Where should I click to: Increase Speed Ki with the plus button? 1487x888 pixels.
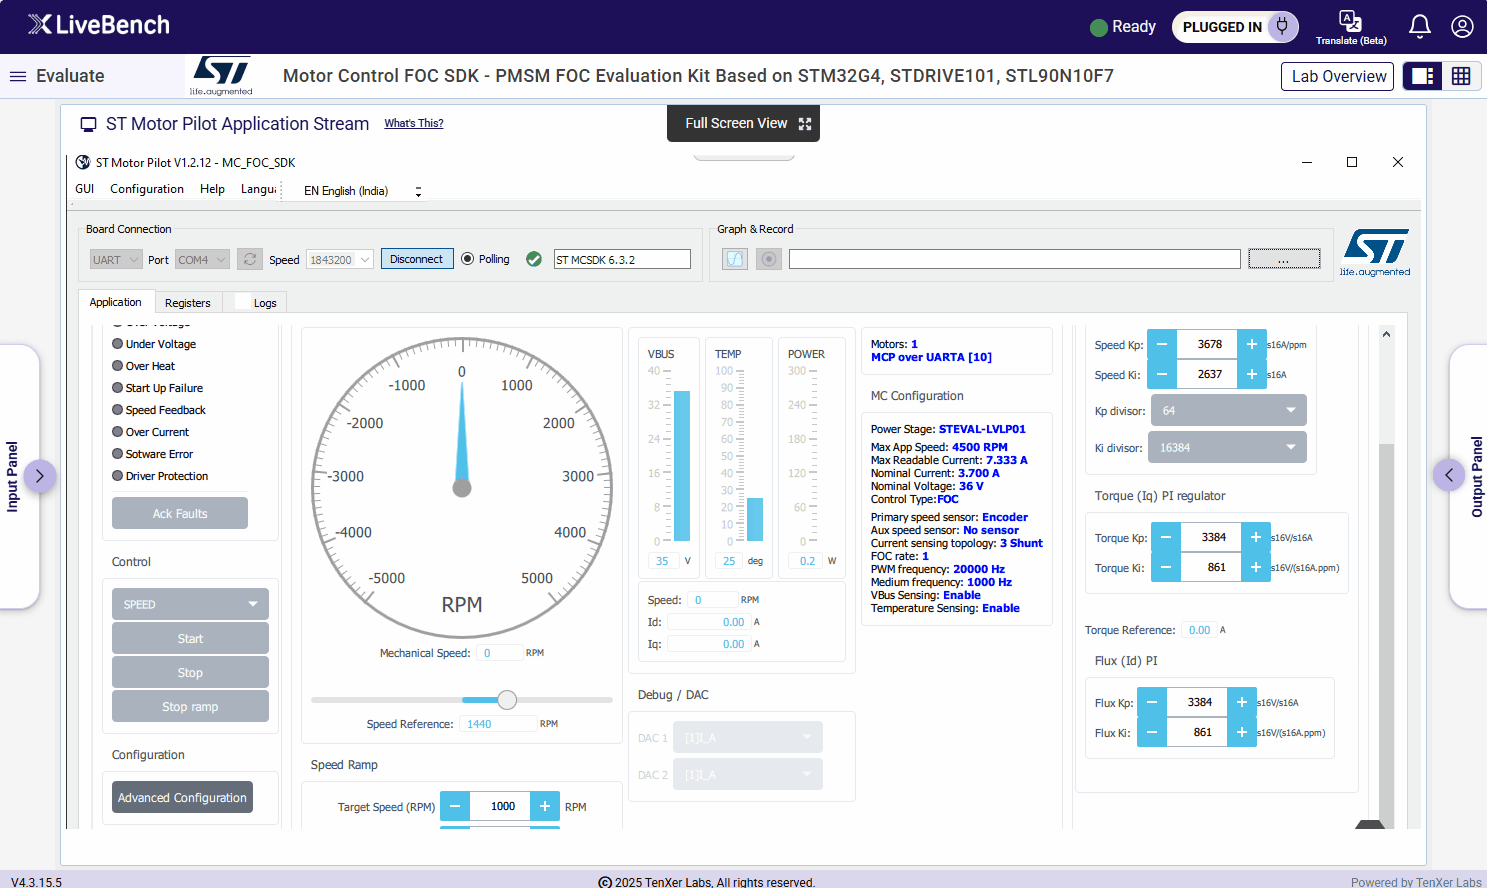coord(1252,374)
